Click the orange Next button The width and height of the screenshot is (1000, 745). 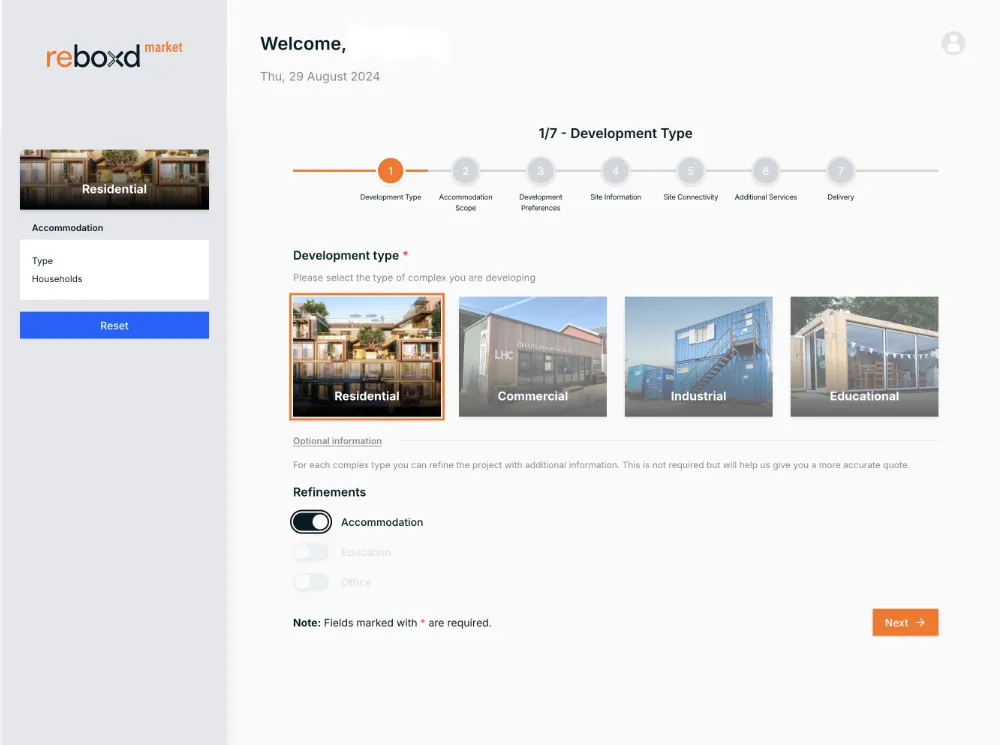pos(904,622)
